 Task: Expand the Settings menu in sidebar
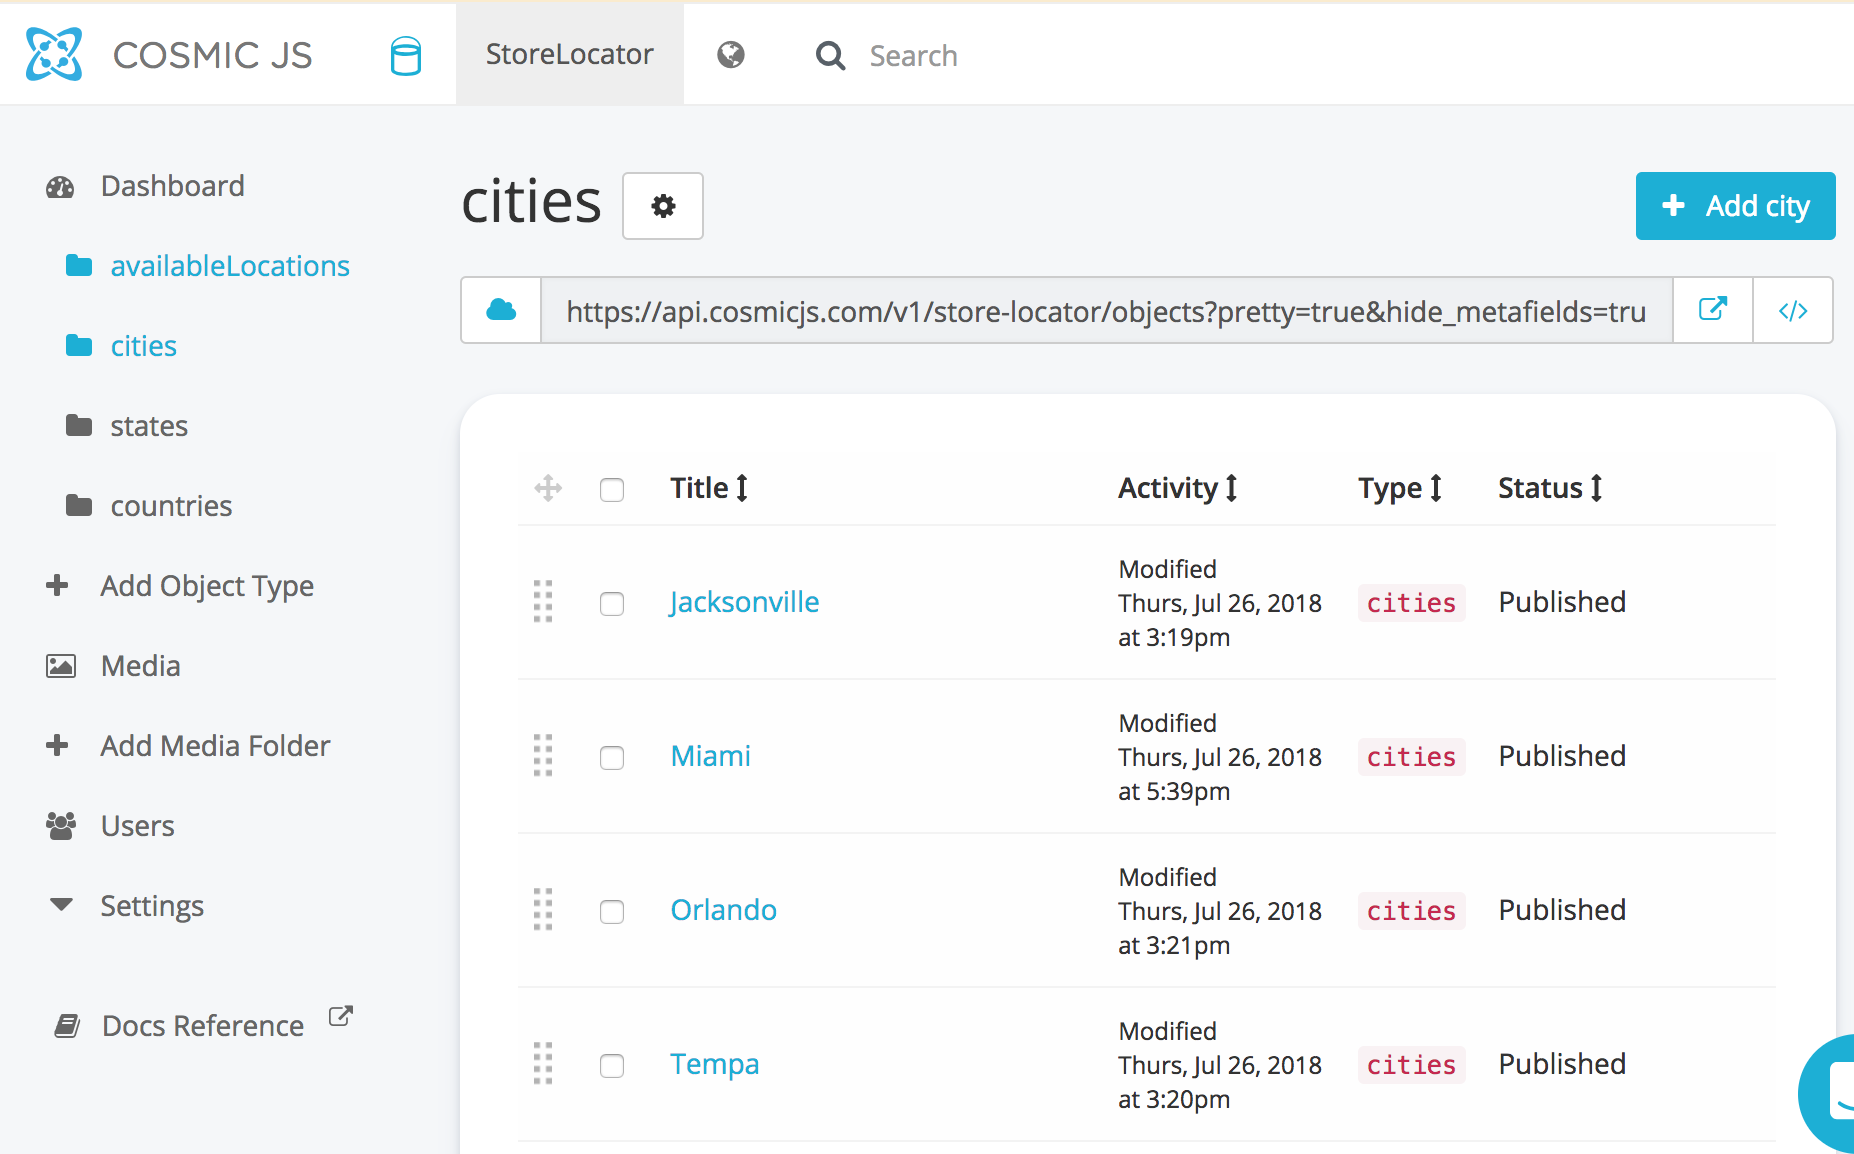151,906
